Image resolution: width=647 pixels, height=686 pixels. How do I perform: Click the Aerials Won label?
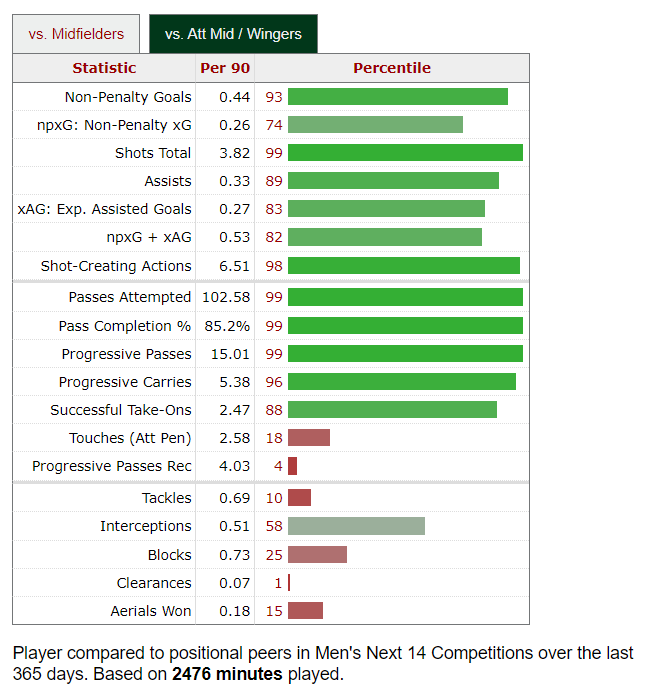click(151, 611)
